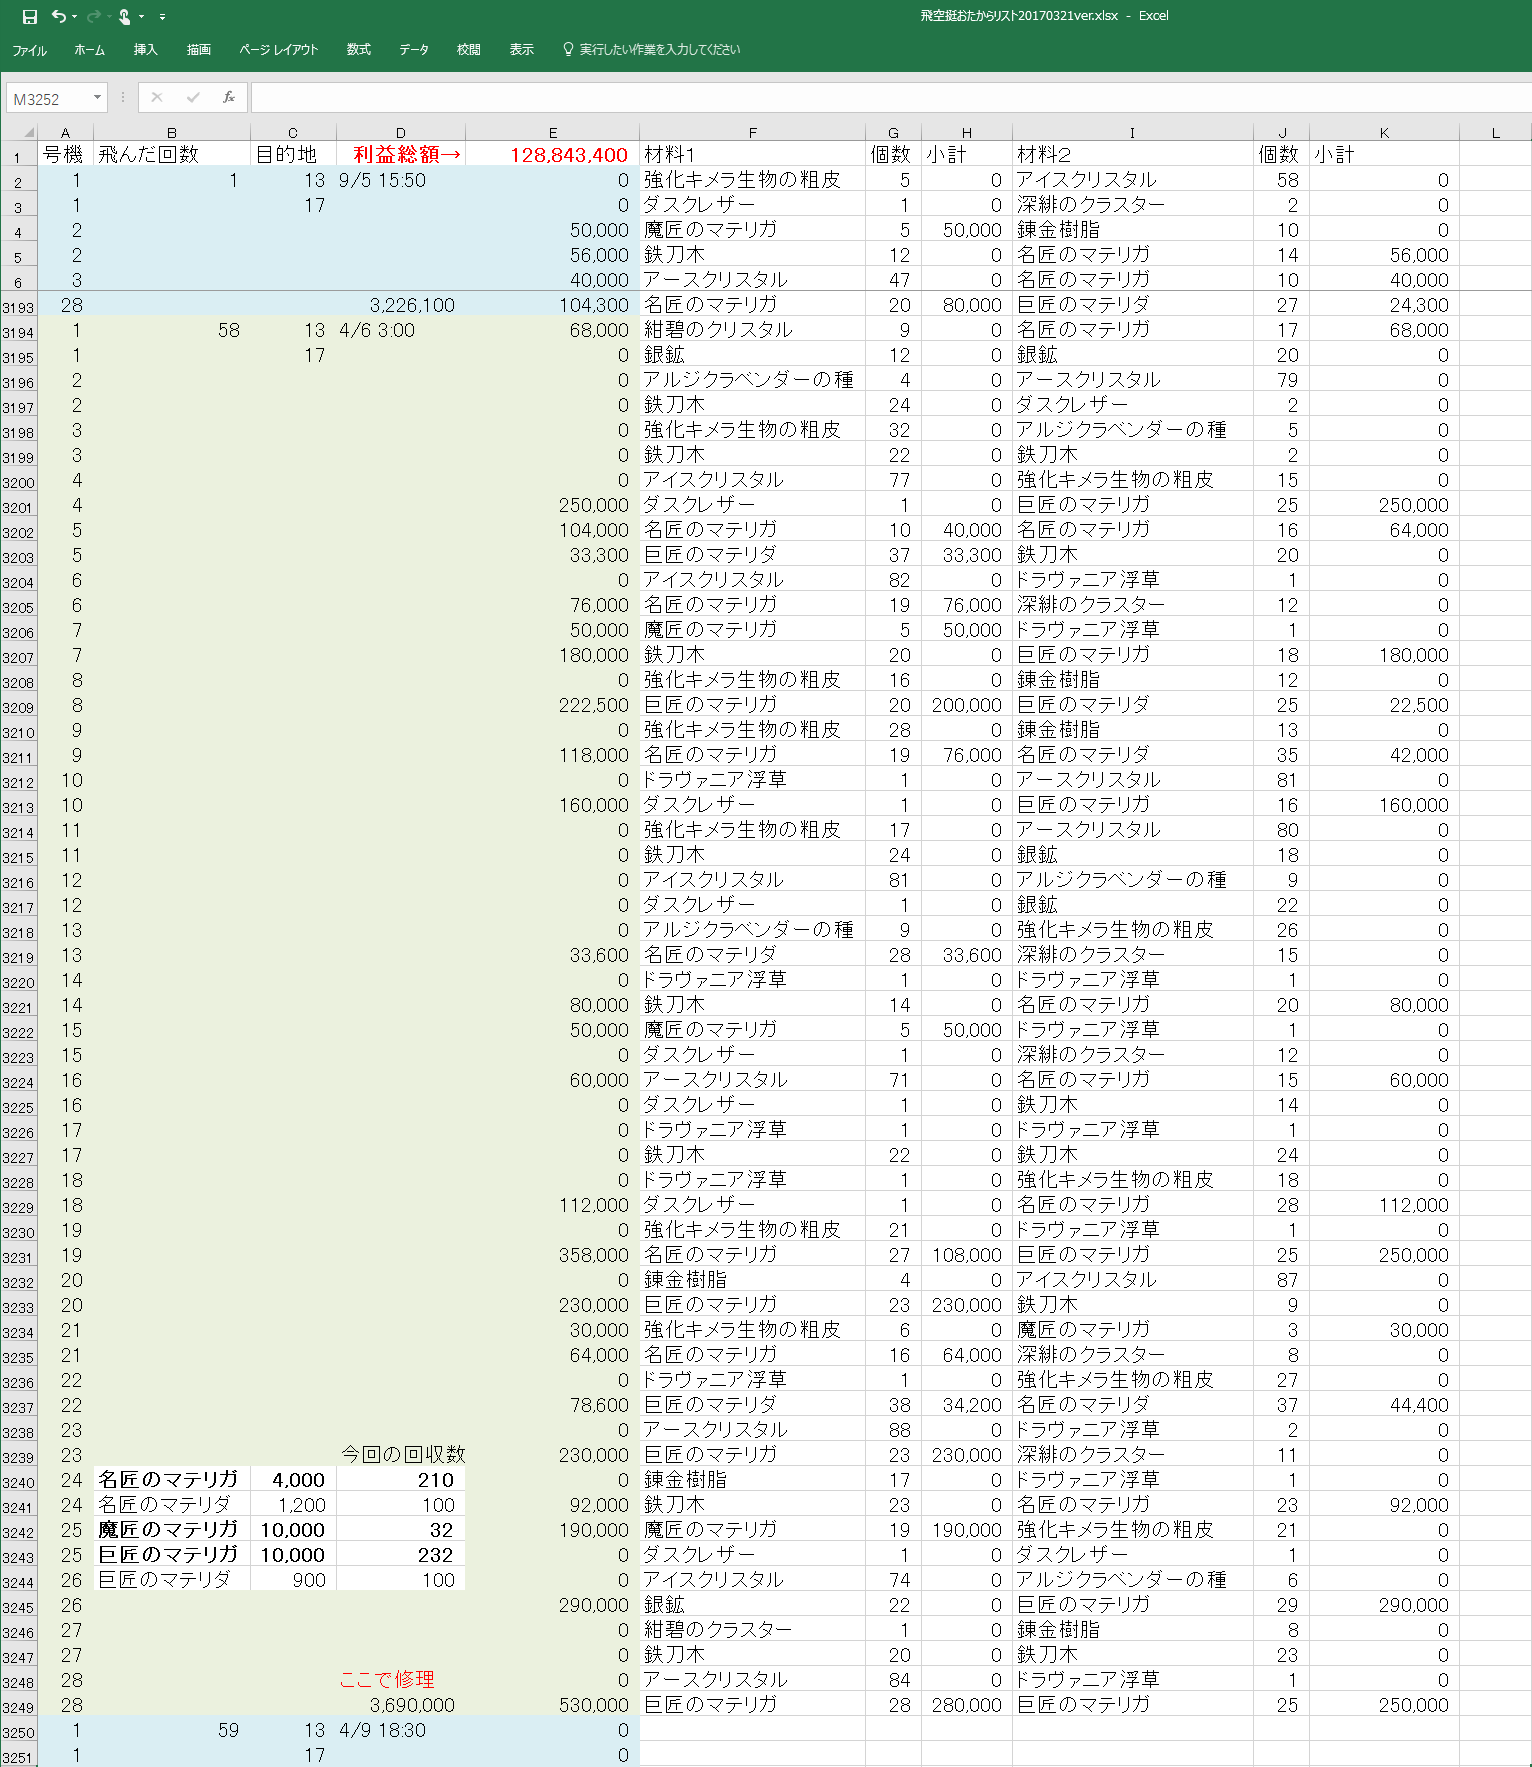
Task: Open the ページ レイアウト ribbon tab
Action: pos(278,49)
